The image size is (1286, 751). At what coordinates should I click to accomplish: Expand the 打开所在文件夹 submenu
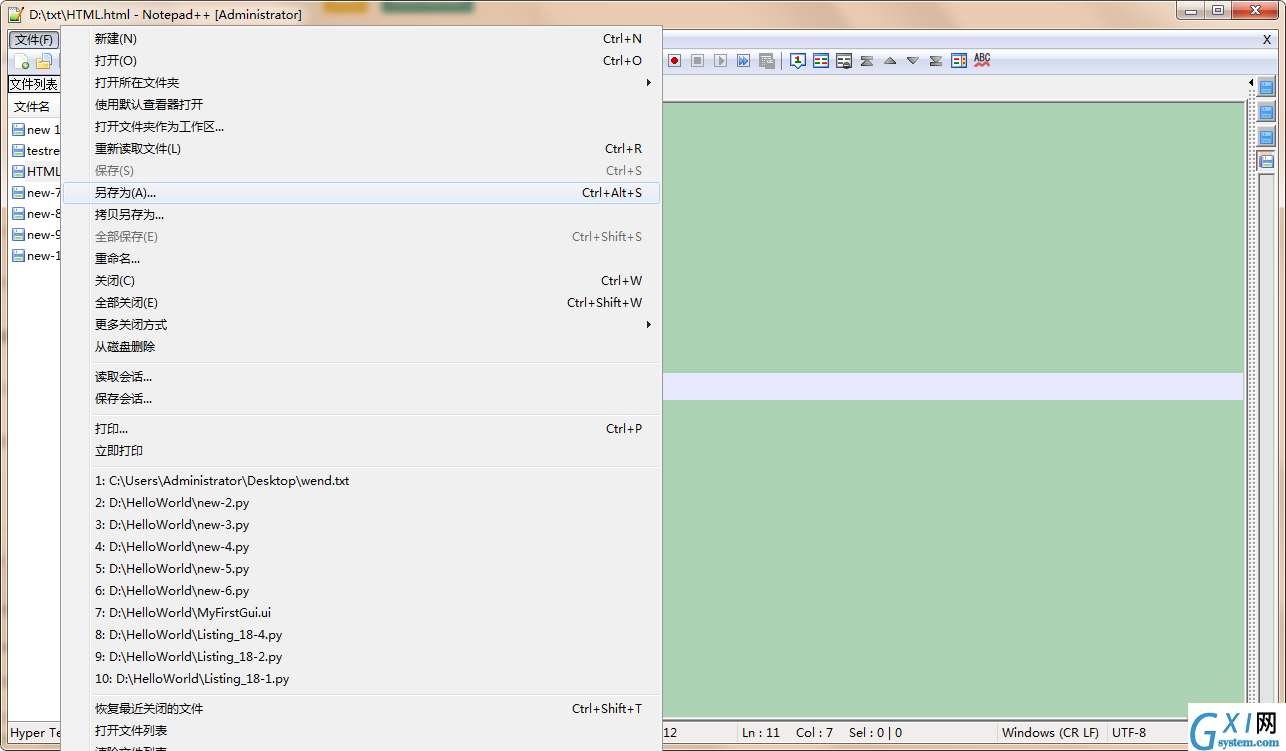click(x=361, y=83)
